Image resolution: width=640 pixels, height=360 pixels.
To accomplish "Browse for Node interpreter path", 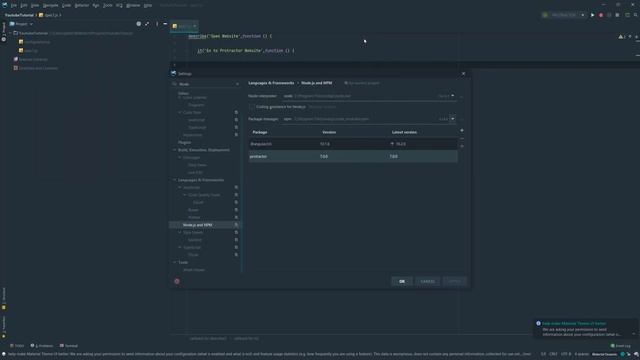I will [462, 96].
